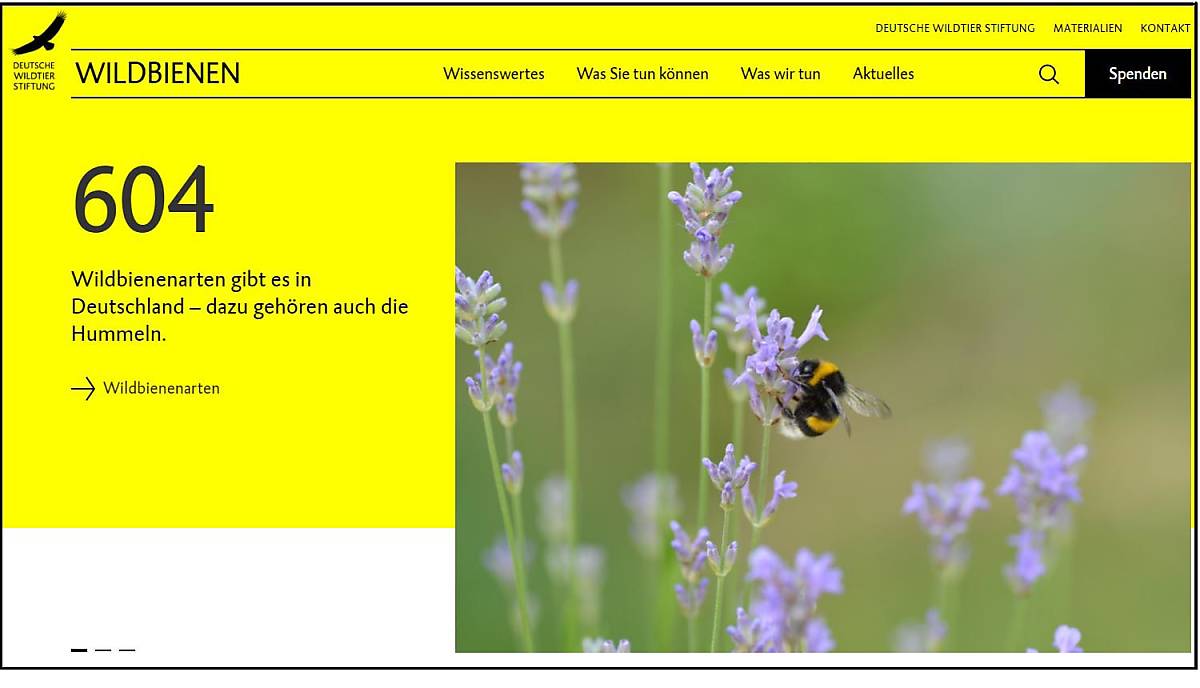Open the search magnifier icon
The image size is (1200, 688).
pyautogui.click(x=1049, y=74)
